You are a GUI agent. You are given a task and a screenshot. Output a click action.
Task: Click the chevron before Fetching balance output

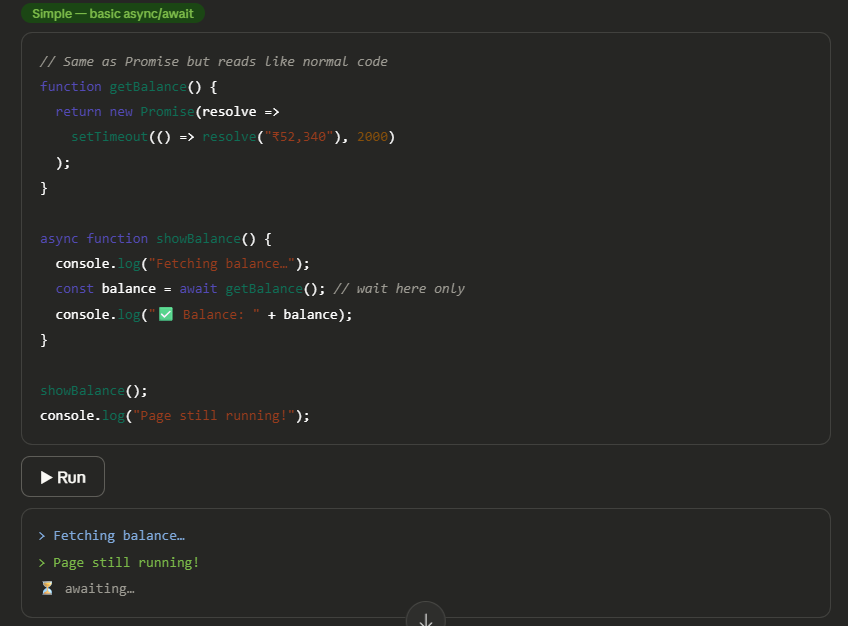pyautogui.click(x=42, y=536)
